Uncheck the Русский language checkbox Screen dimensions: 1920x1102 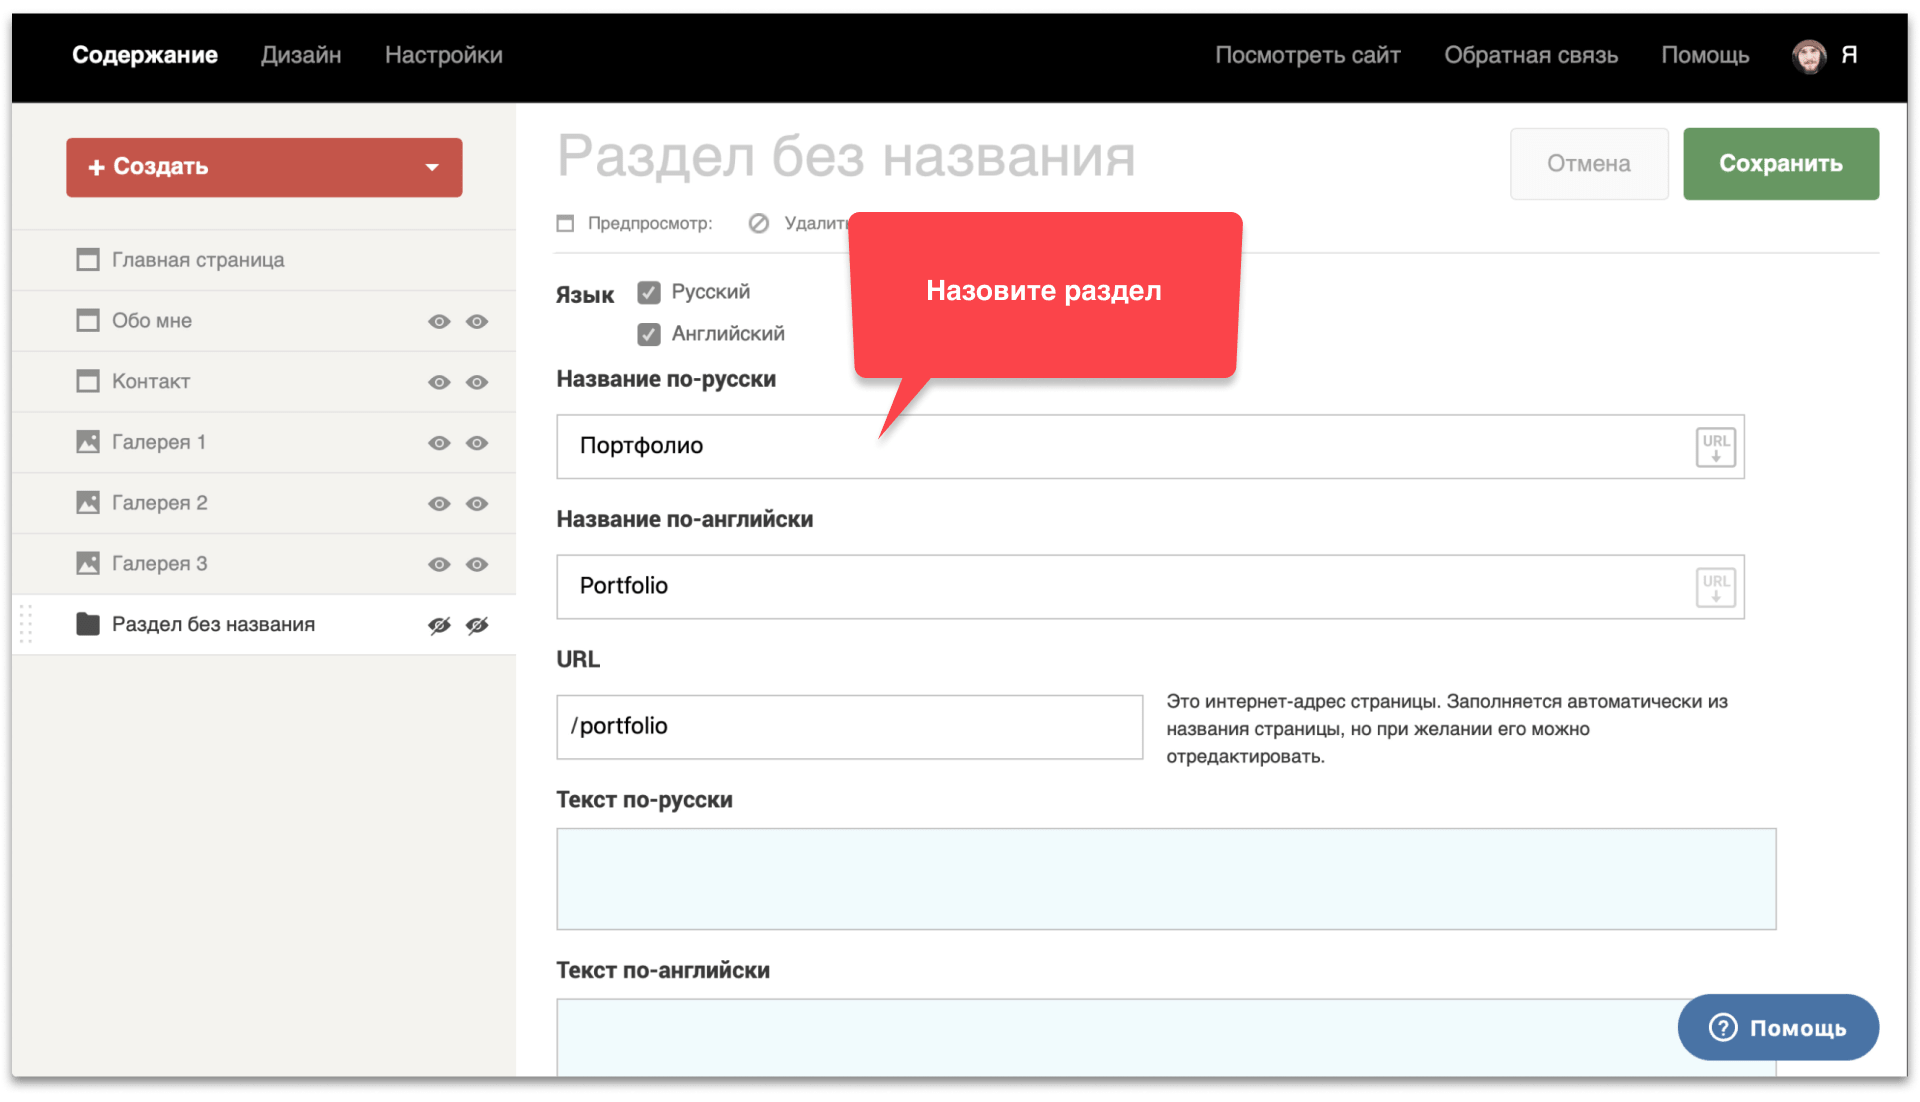[649, 292]
